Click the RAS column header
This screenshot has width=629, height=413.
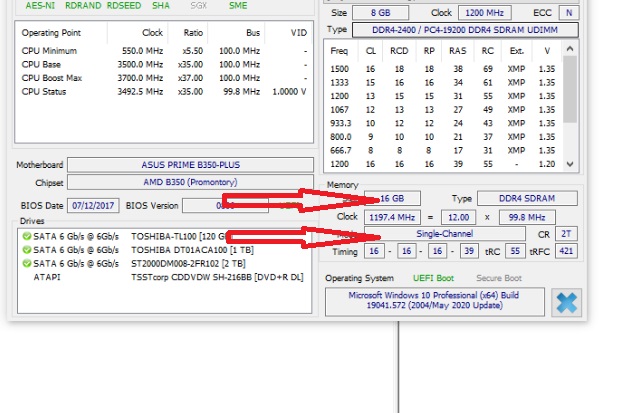(x=458, y=51)
